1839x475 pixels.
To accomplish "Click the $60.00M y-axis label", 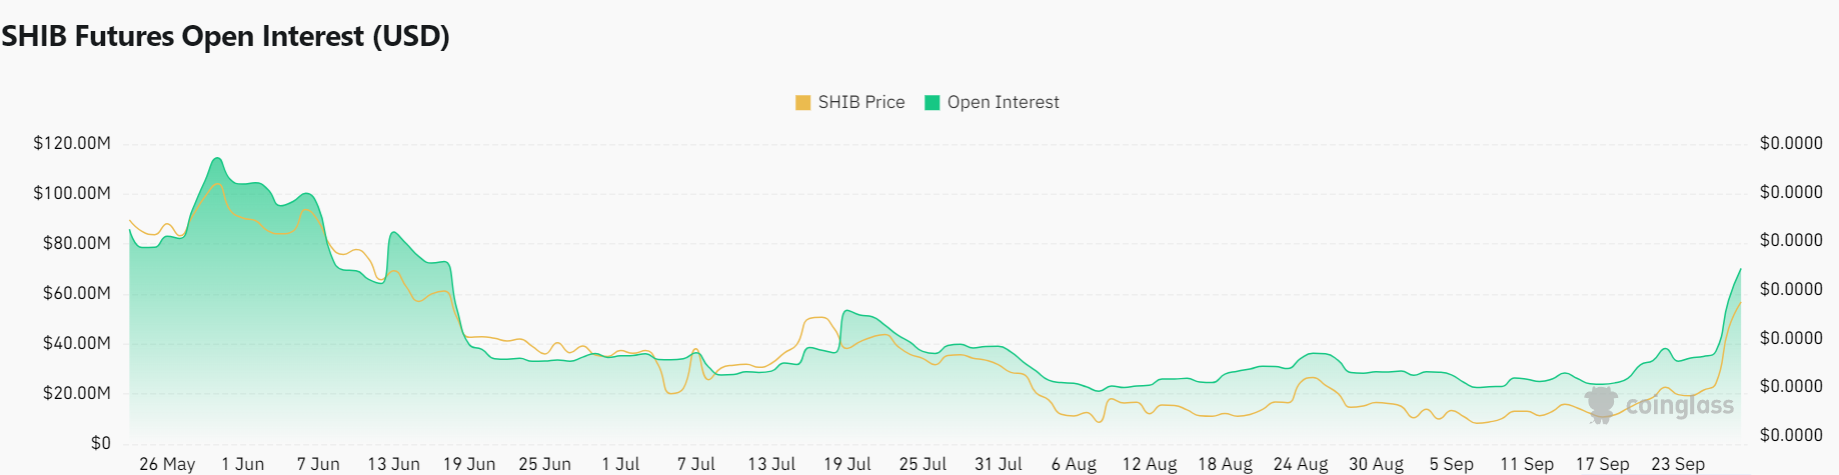I will 77,293.
